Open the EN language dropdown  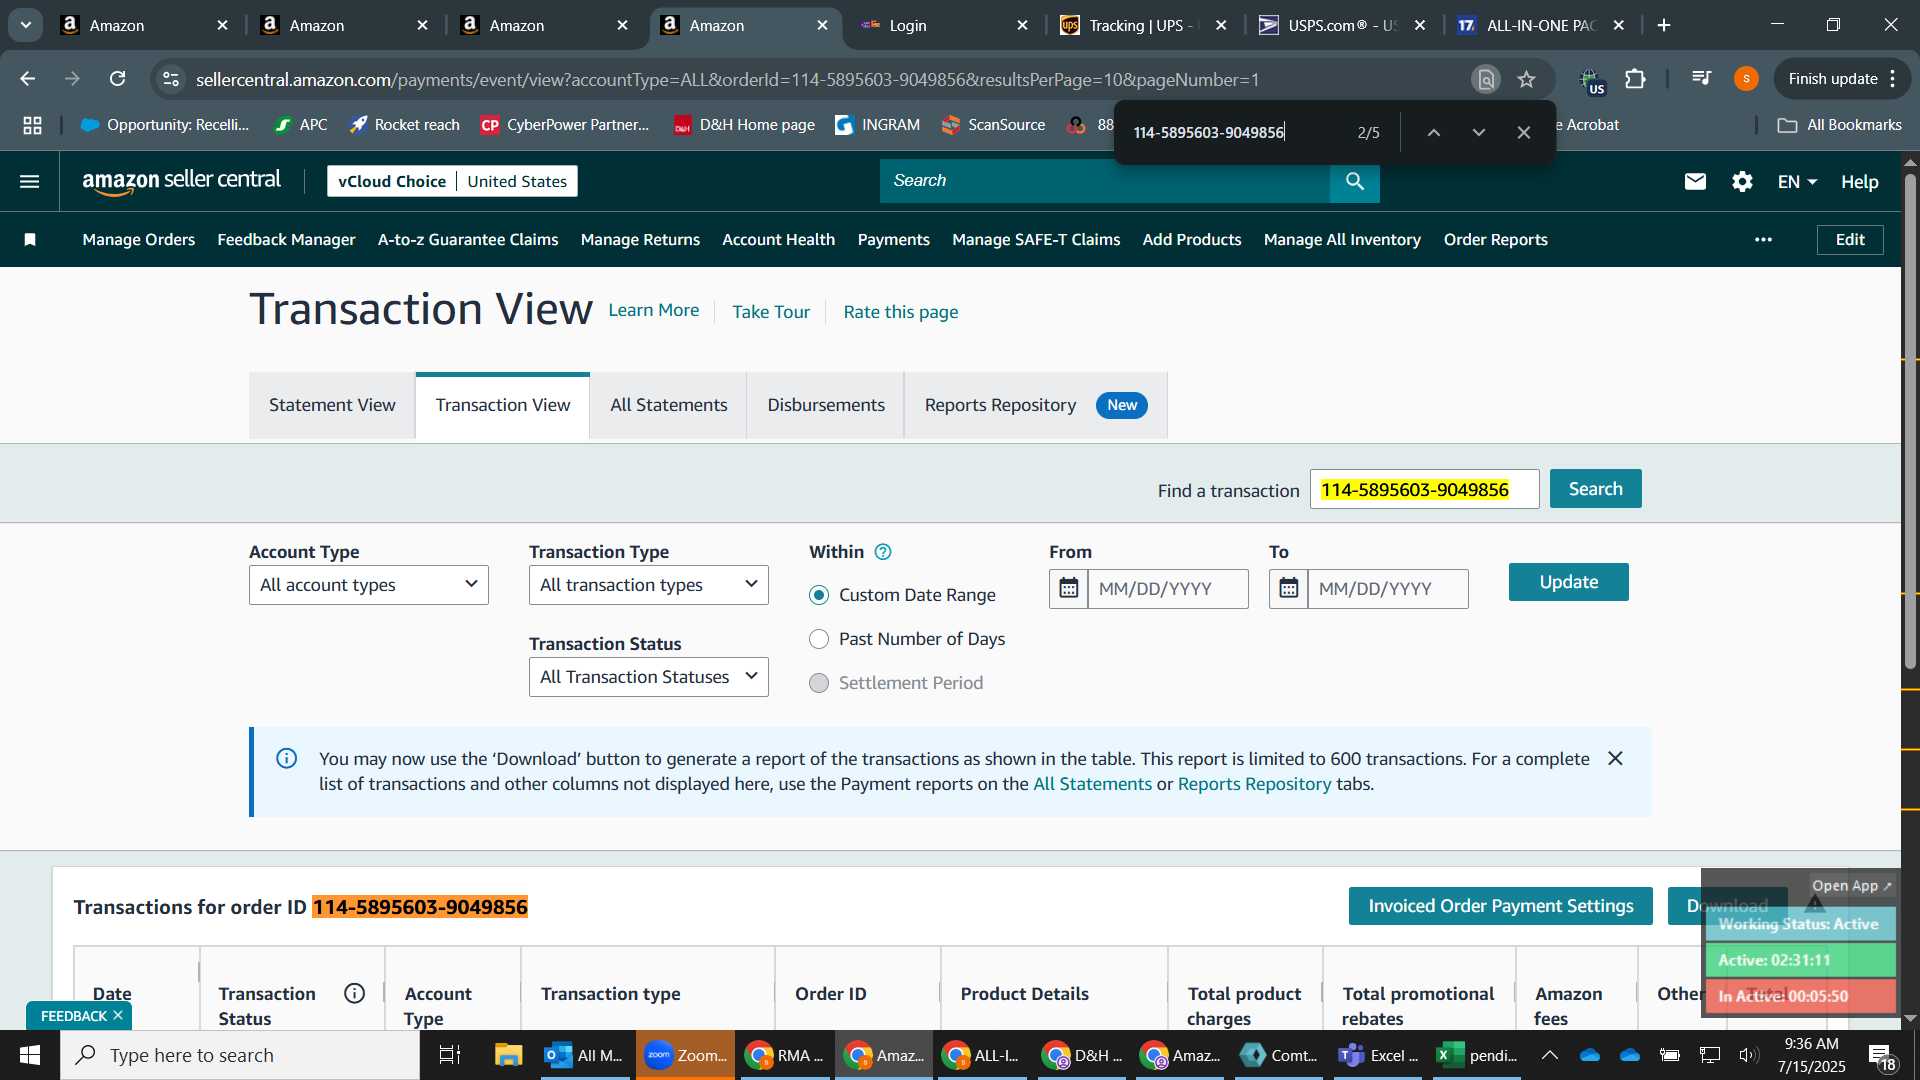tap(1797, 181)
